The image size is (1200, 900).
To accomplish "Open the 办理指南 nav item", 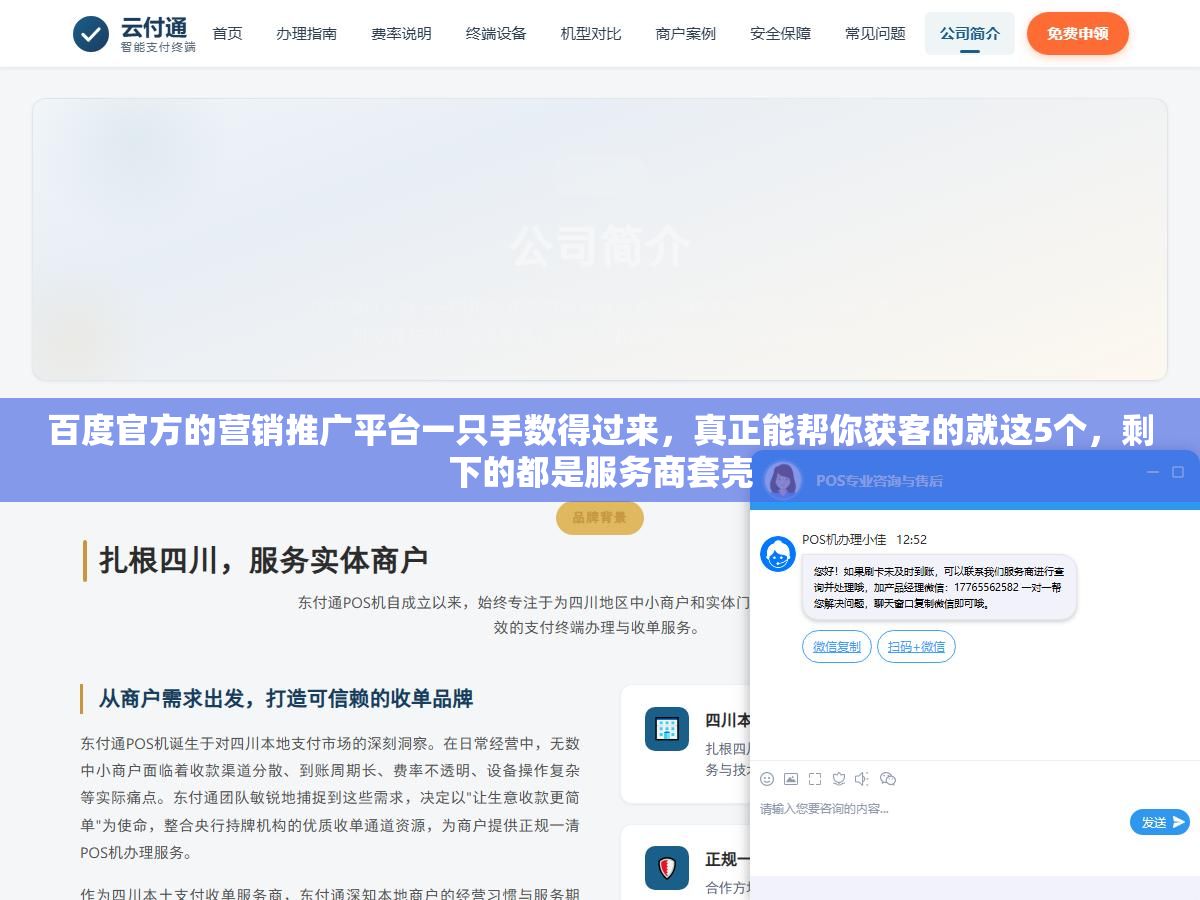I will [x=307, y=34].
